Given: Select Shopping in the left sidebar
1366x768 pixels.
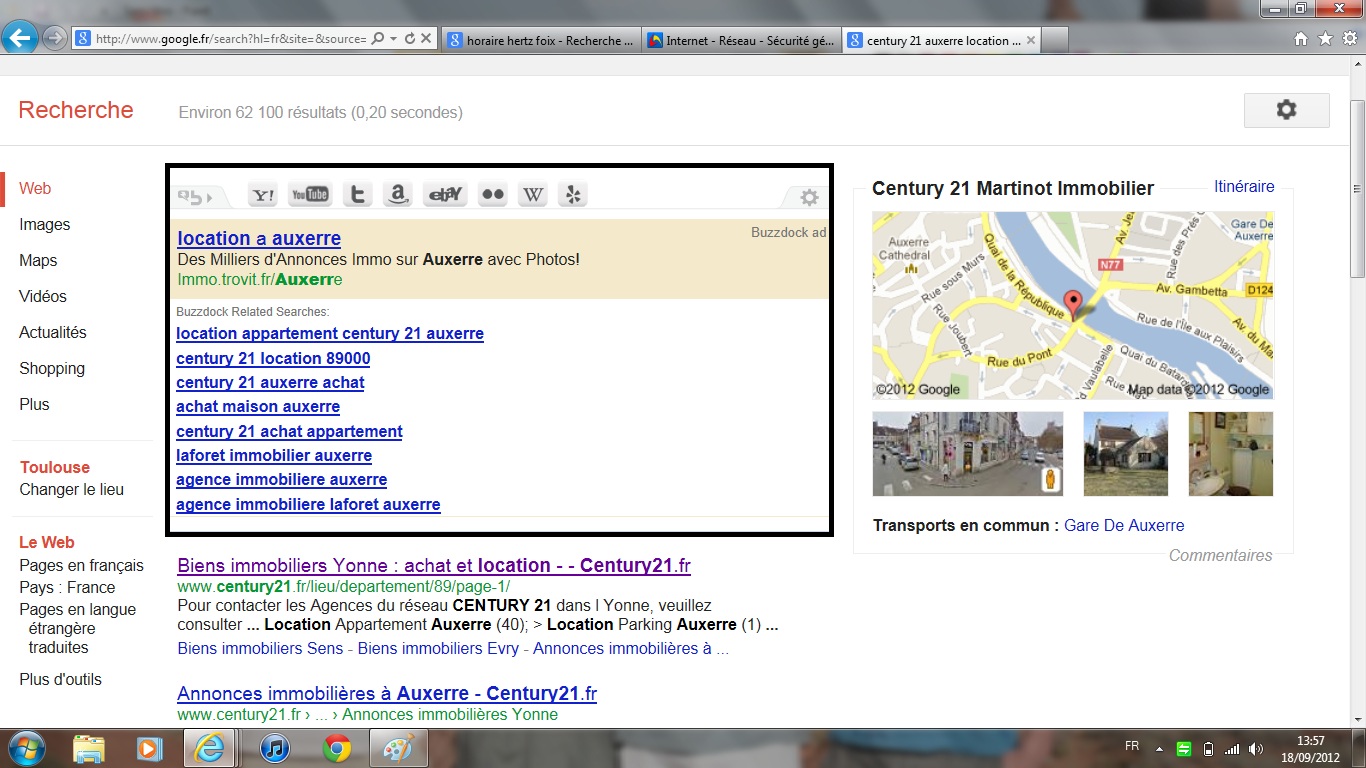Looking at the screenshot, I should (x=52, y=368).
